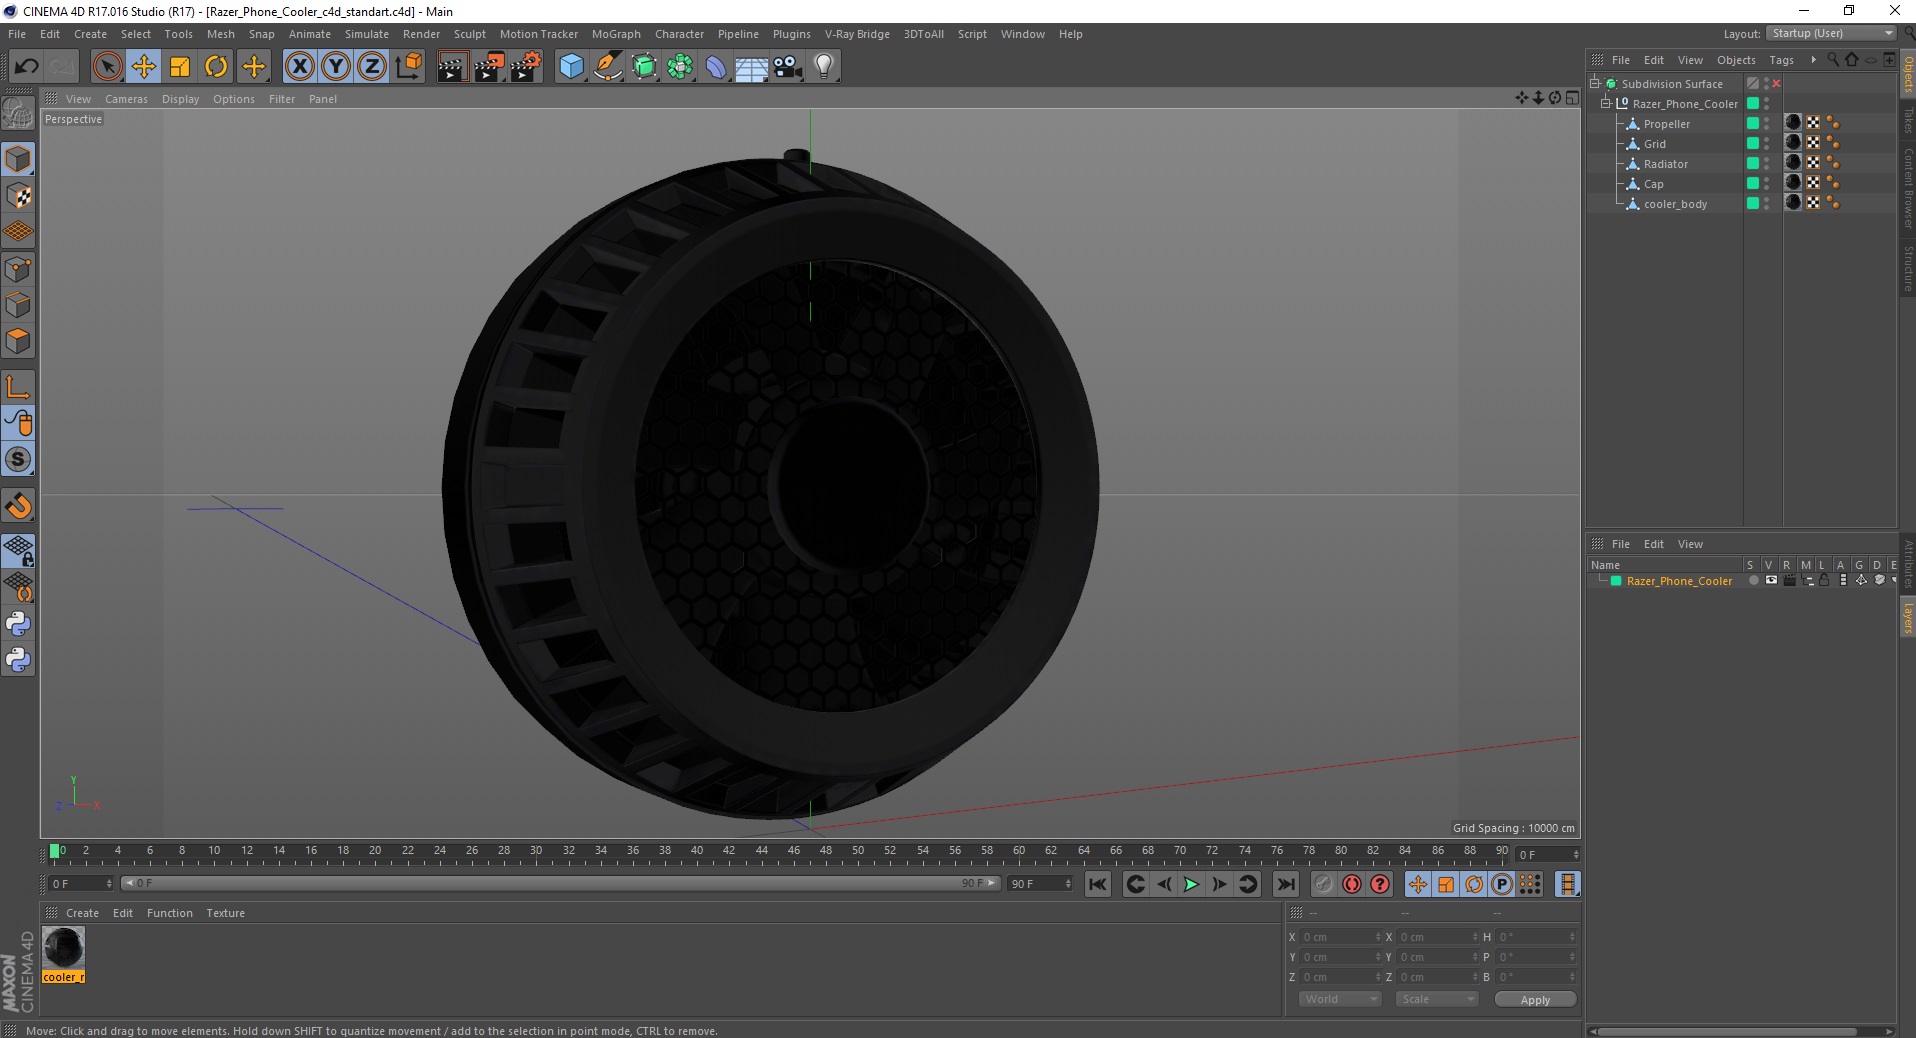
Task: Open the Layout Startup dropdown
Action: [1831, 33]
